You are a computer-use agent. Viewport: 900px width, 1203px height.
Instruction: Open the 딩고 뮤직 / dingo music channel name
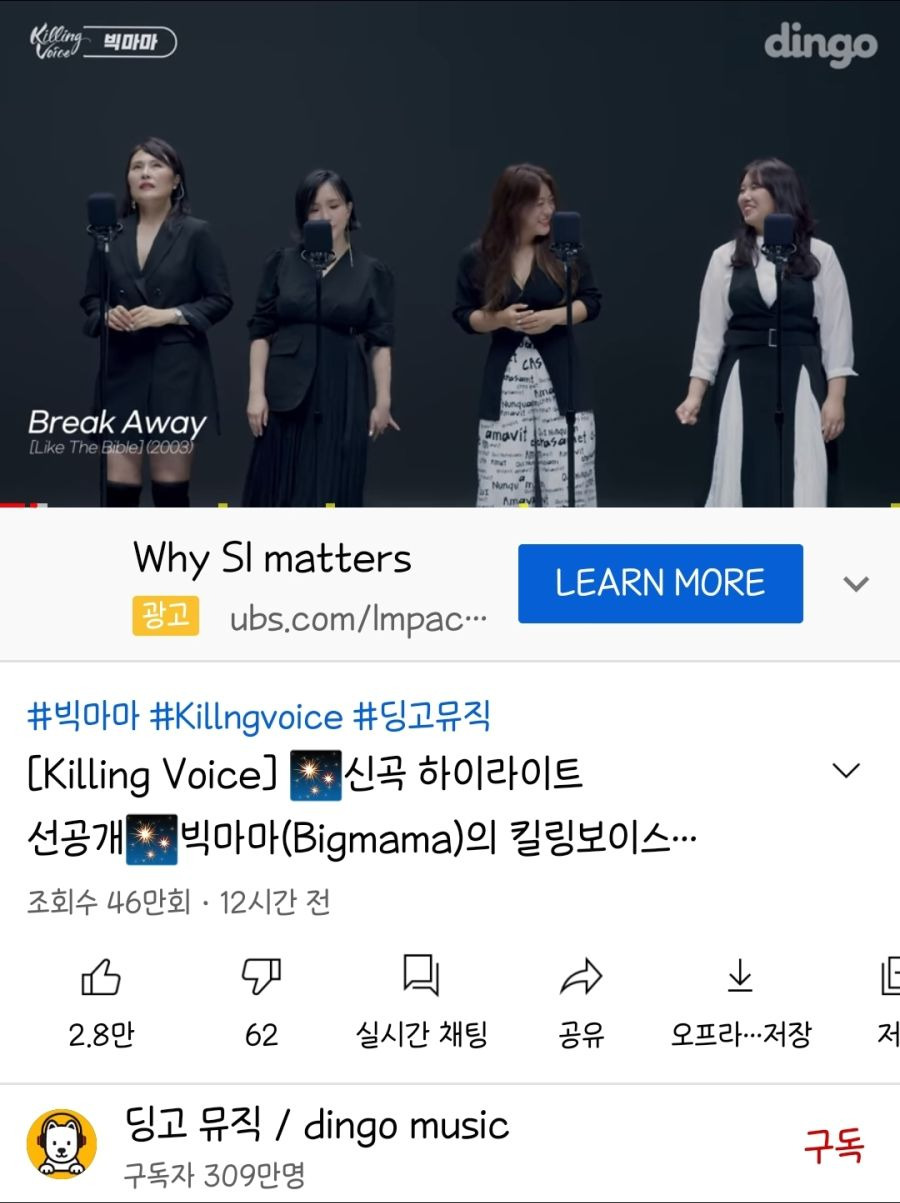(x=317, y=1126)
